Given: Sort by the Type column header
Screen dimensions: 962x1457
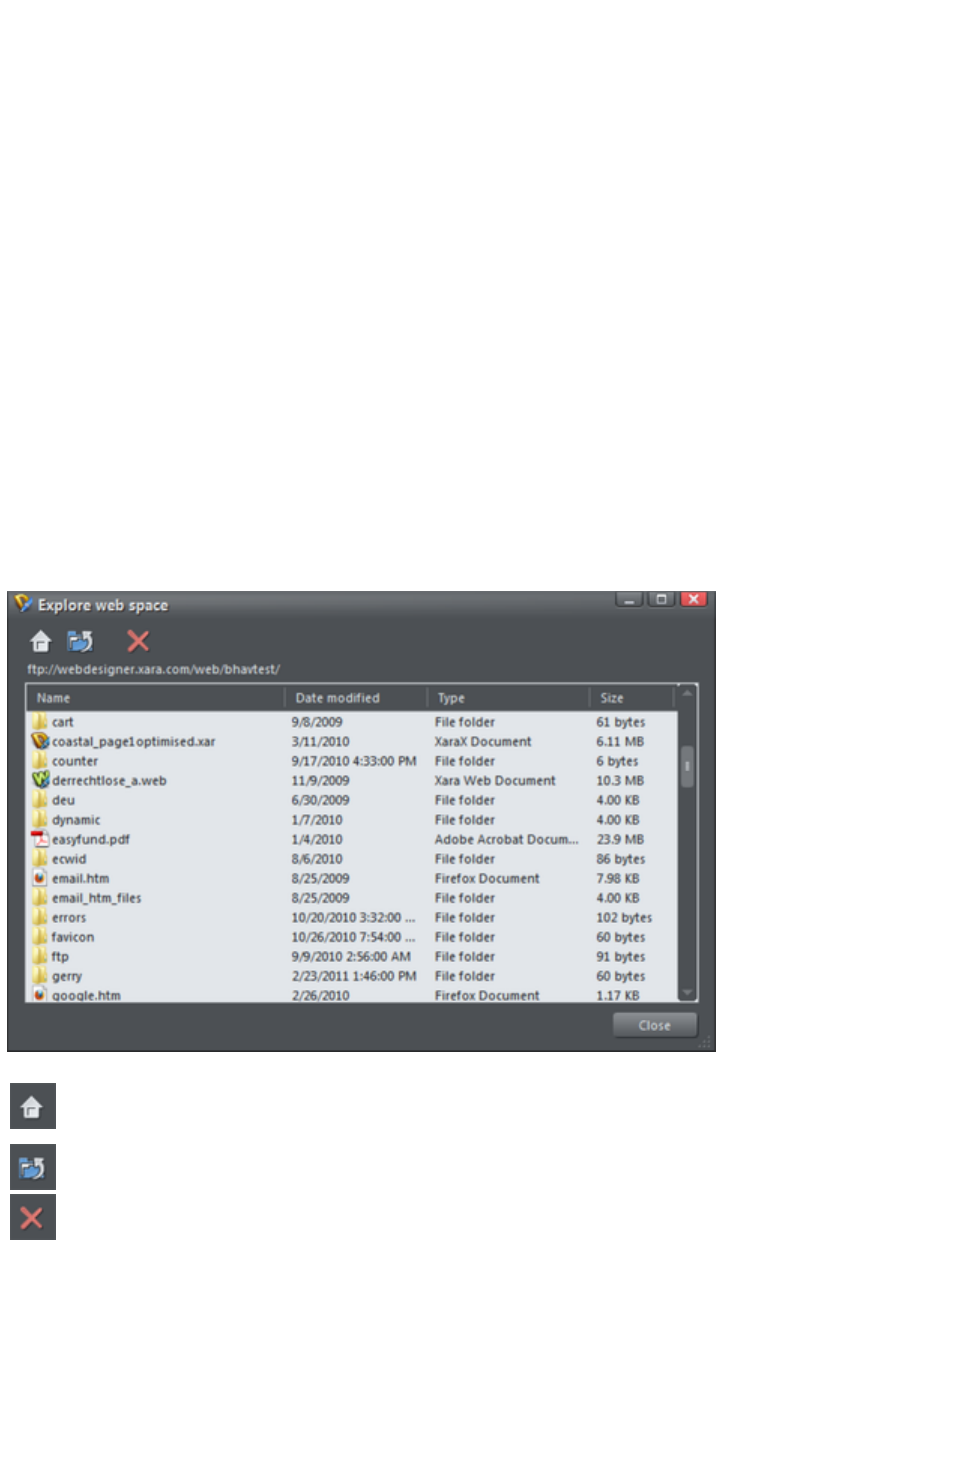Looking at the screenshot, I should coord(508,698).
